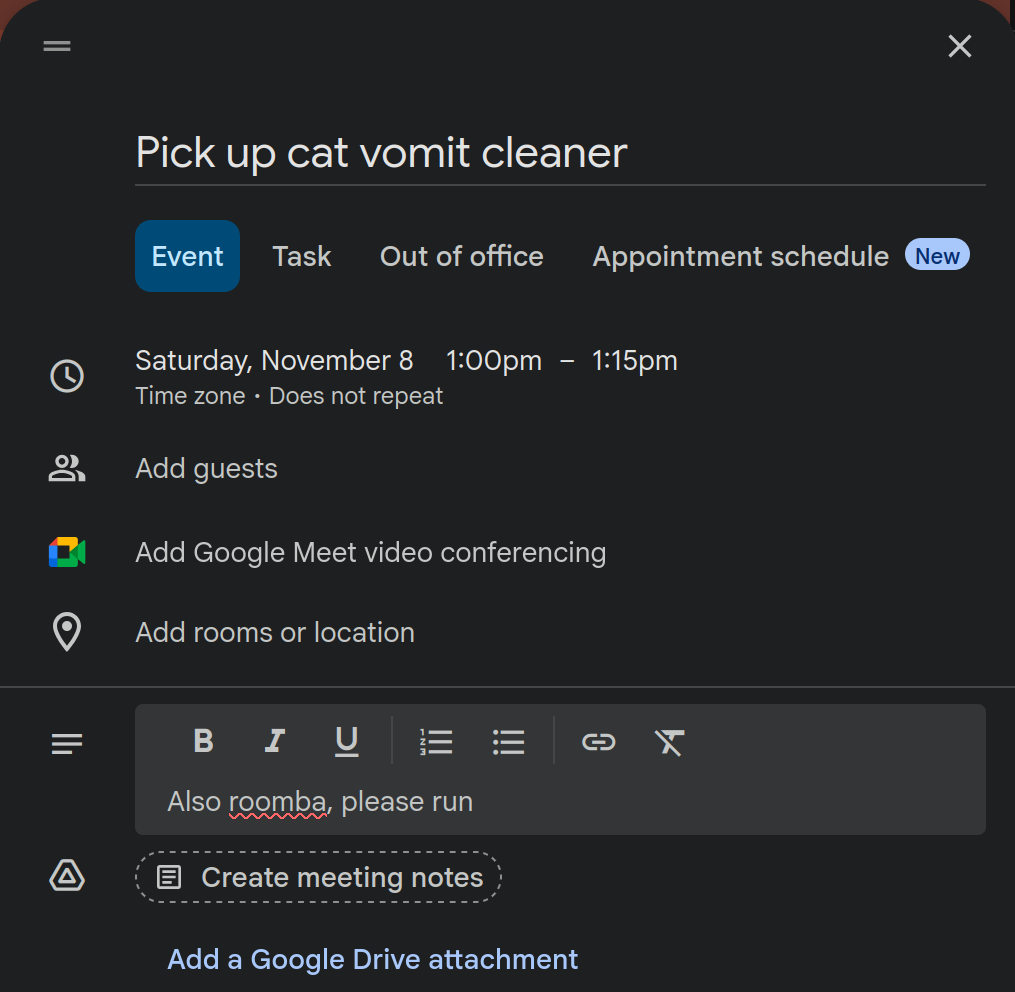The height and width of the screenshot is (992, 1015).
Task: Insert a bulleted list
Action: click(x=508, y=741)
